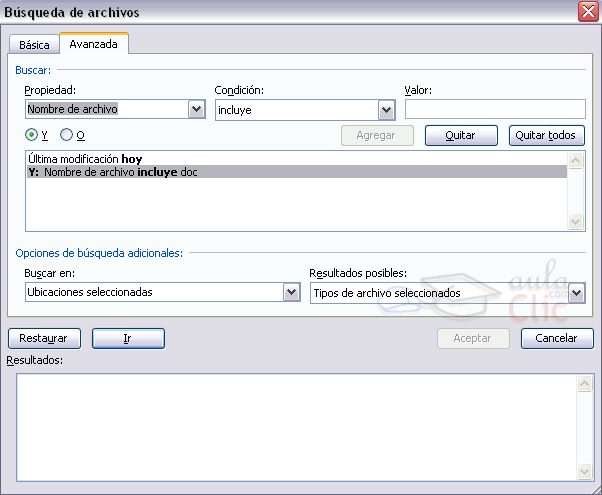The image size is (602, 495).
Task: Choose the O radio button
Action: (x=67, y=135)
